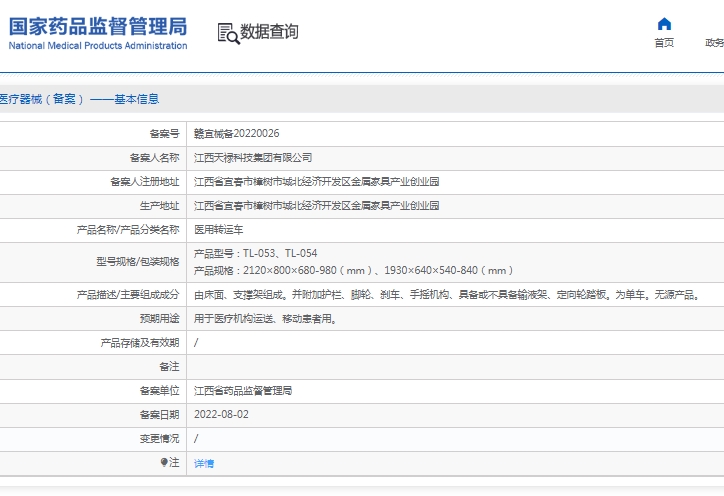Click product description starting 由床面、支撑架组成

448,295
